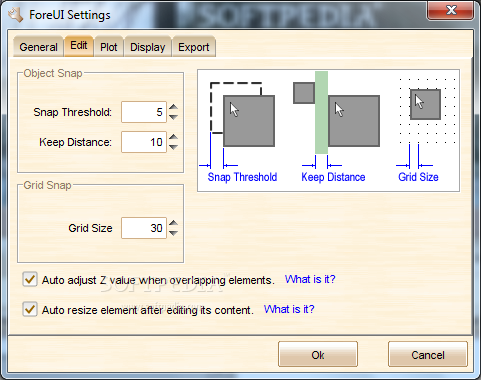Increase Grid Size with up arrow
This screenshot has height=380, width=481.
click(173, 223)
